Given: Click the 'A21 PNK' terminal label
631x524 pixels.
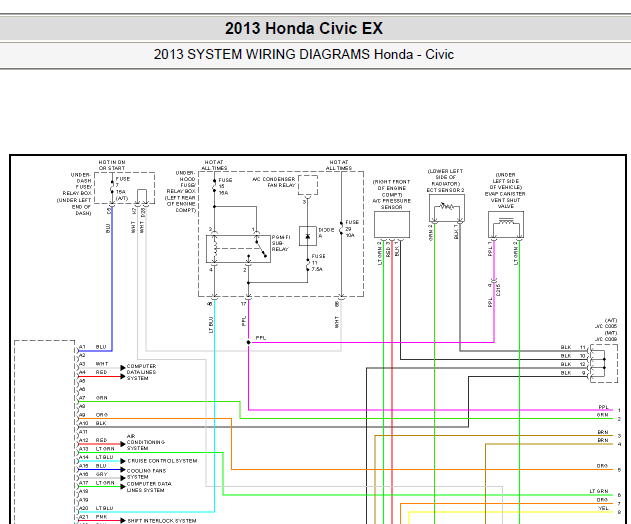Looking at the screenshot, I should (93, 517).
